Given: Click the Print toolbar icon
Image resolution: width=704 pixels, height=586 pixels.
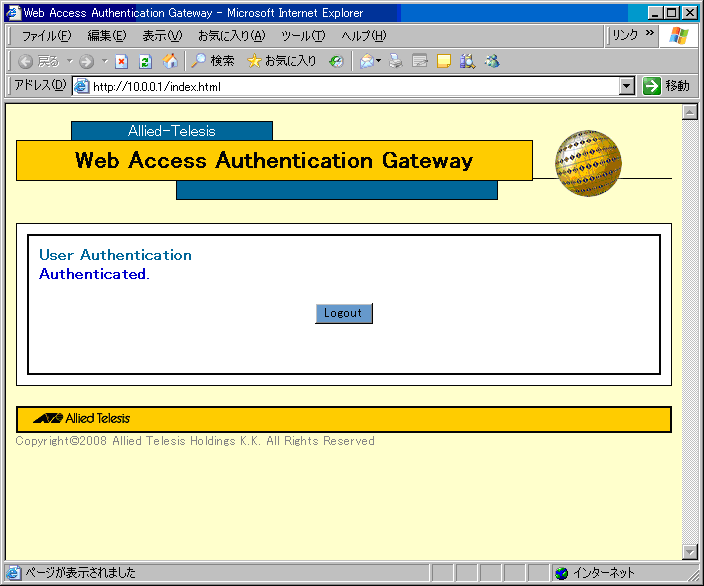Looking at the screenshot, I should pyautogui.click(x=396, y=61).
